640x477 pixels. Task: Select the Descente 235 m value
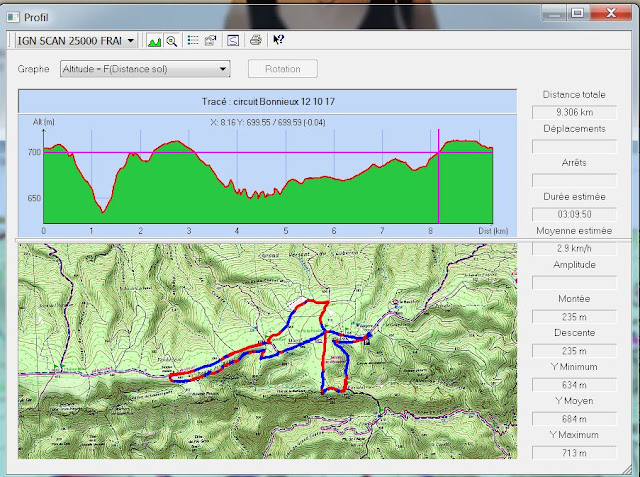click(x=574, y=351)
